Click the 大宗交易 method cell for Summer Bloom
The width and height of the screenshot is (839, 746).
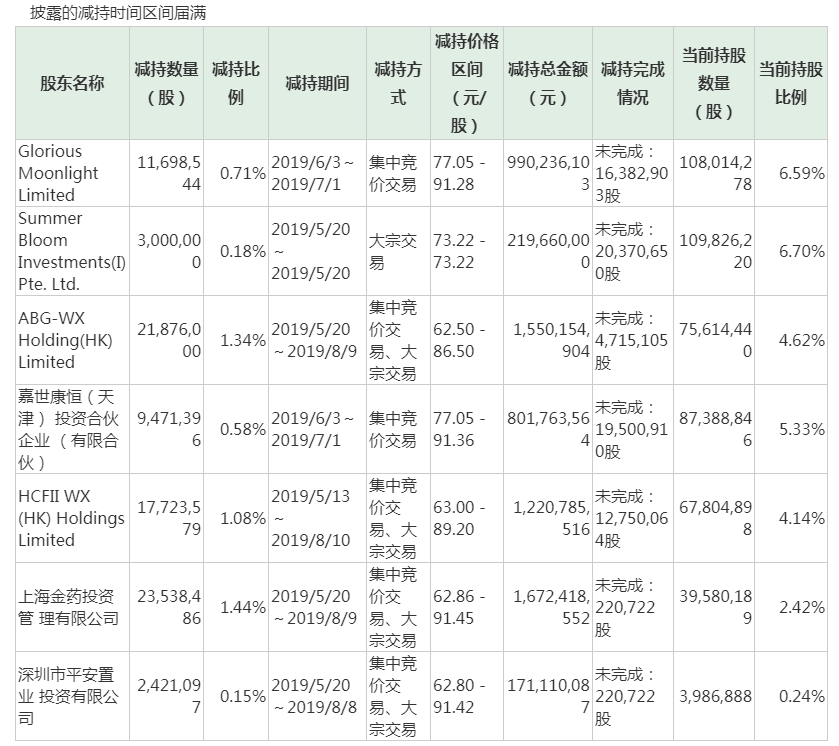[398, 251]
